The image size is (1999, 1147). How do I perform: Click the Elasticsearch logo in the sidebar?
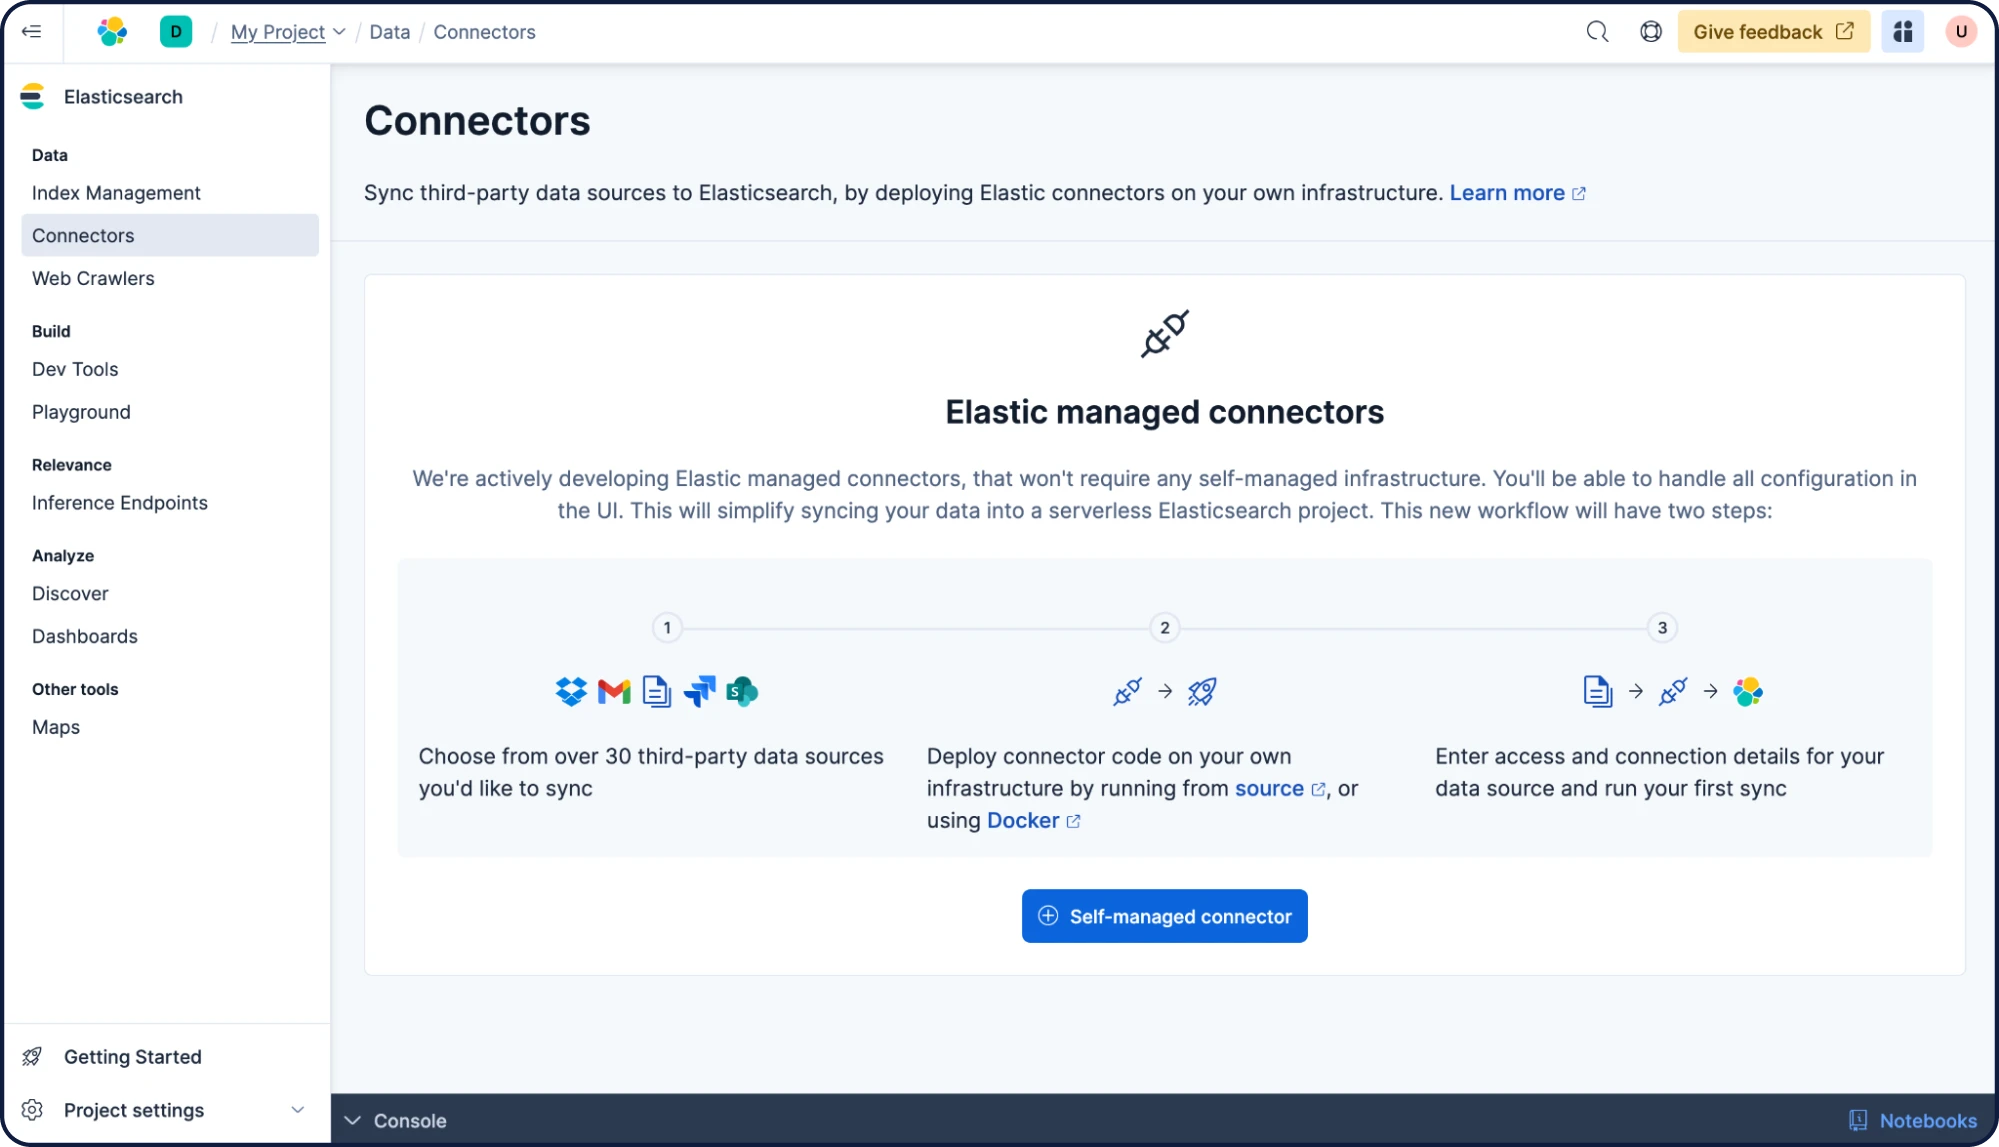(33, 97)
